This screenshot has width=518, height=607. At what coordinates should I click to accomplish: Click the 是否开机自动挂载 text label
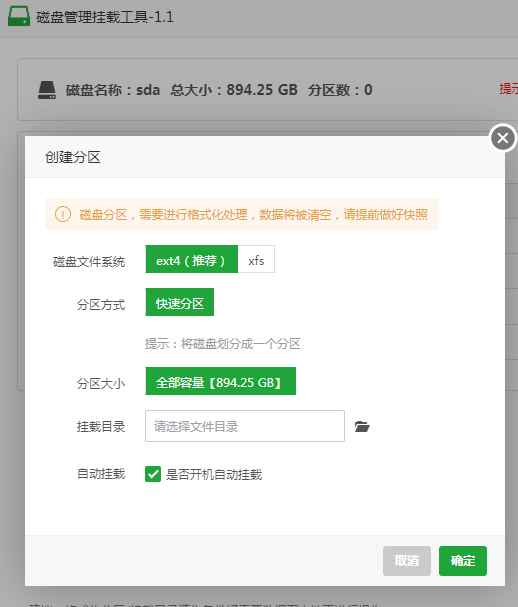pos(214,474)
